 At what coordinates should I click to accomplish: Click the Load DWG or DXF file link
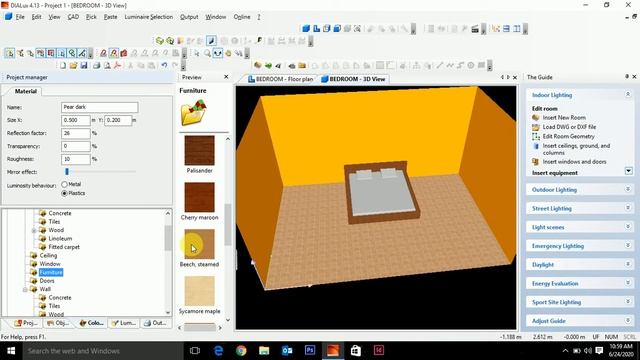569,127
